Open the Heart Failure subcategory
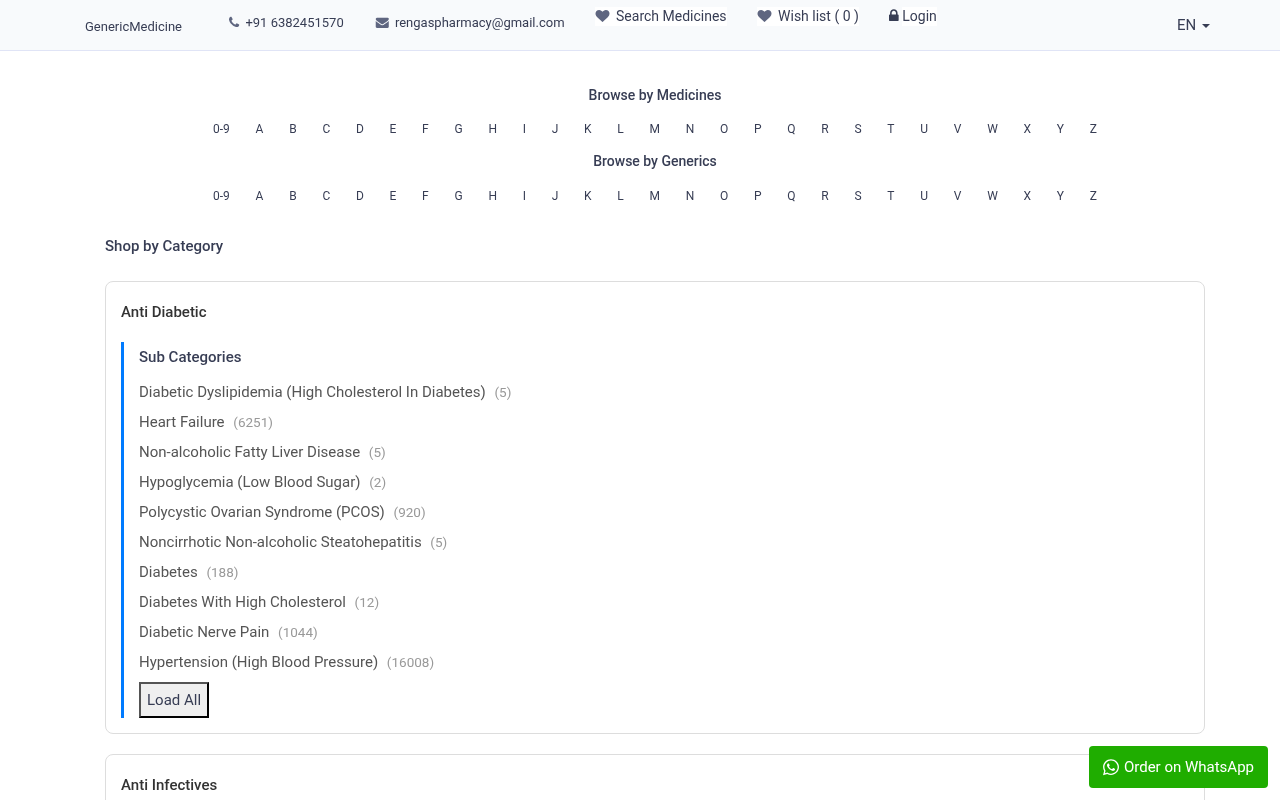This screenshot has height=800, width=1280. (x=182, y=422)
